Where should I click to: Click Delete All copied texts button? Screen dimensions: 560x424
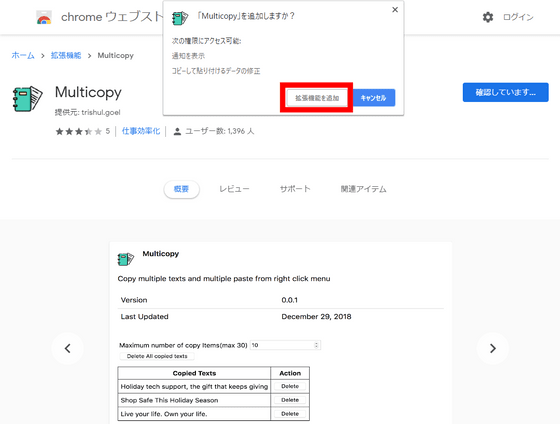[157, 356]
